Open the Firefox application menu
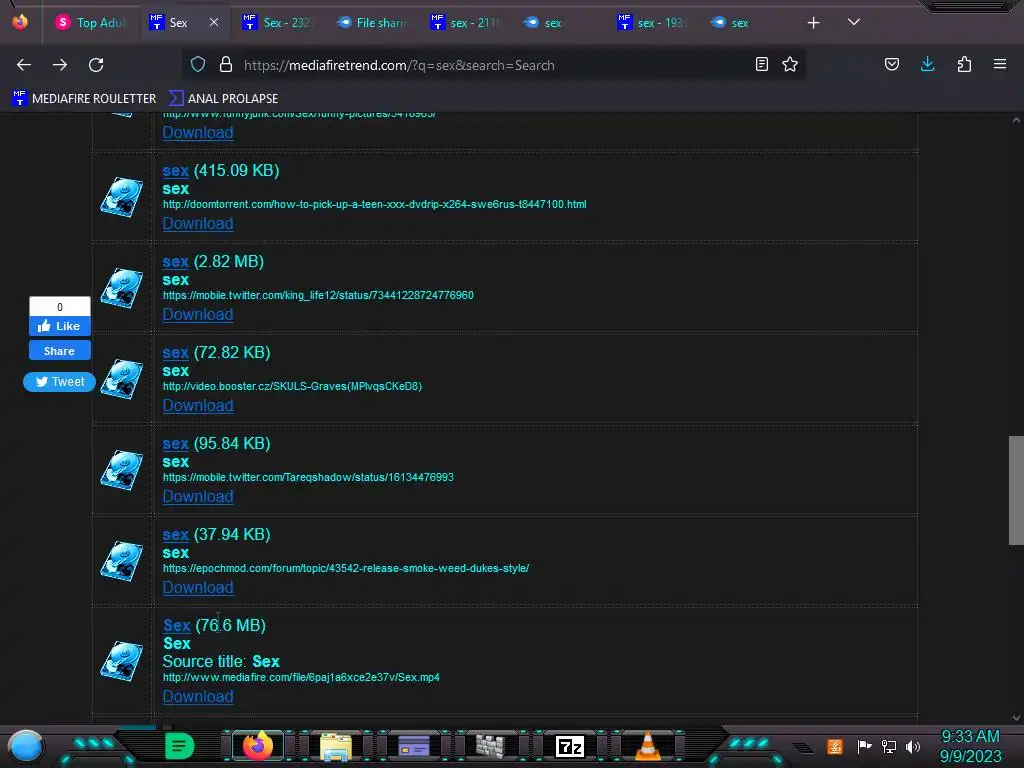Viewport: 1024px width, 768px height. pyautogui.click(x=1000, y=64)
